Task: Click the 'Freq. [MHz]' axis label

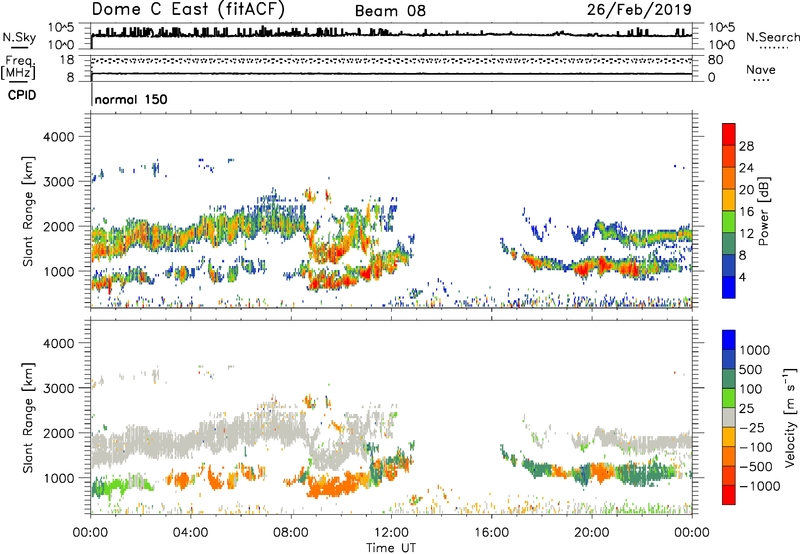Action: pos(18,67)
